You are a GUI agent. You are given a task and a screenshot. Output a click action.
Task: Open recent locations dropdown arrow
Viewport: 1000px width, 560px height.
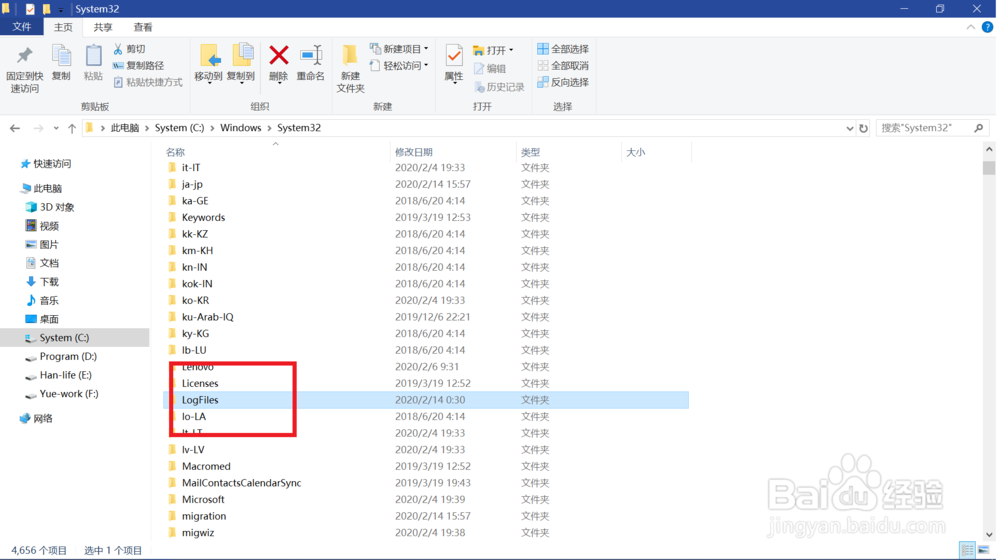tap(56, 128)
